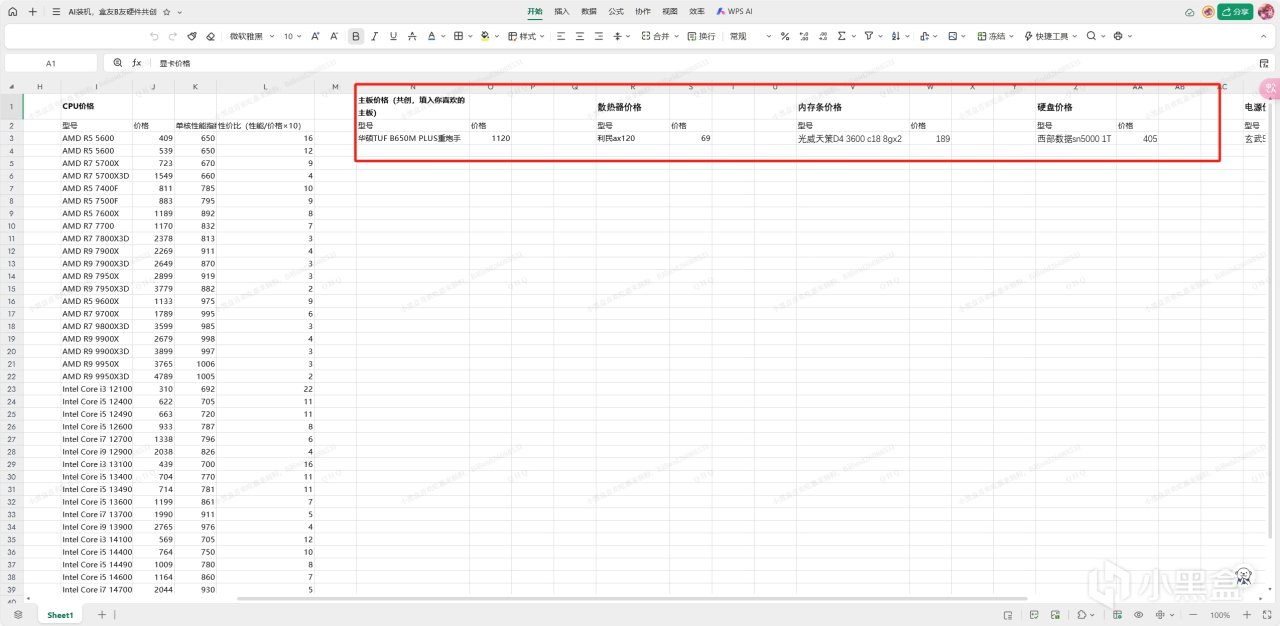This screenshot has height=626, width=1280.
Task: Open the user profile avatar
Action: (x=1266, y=12)
